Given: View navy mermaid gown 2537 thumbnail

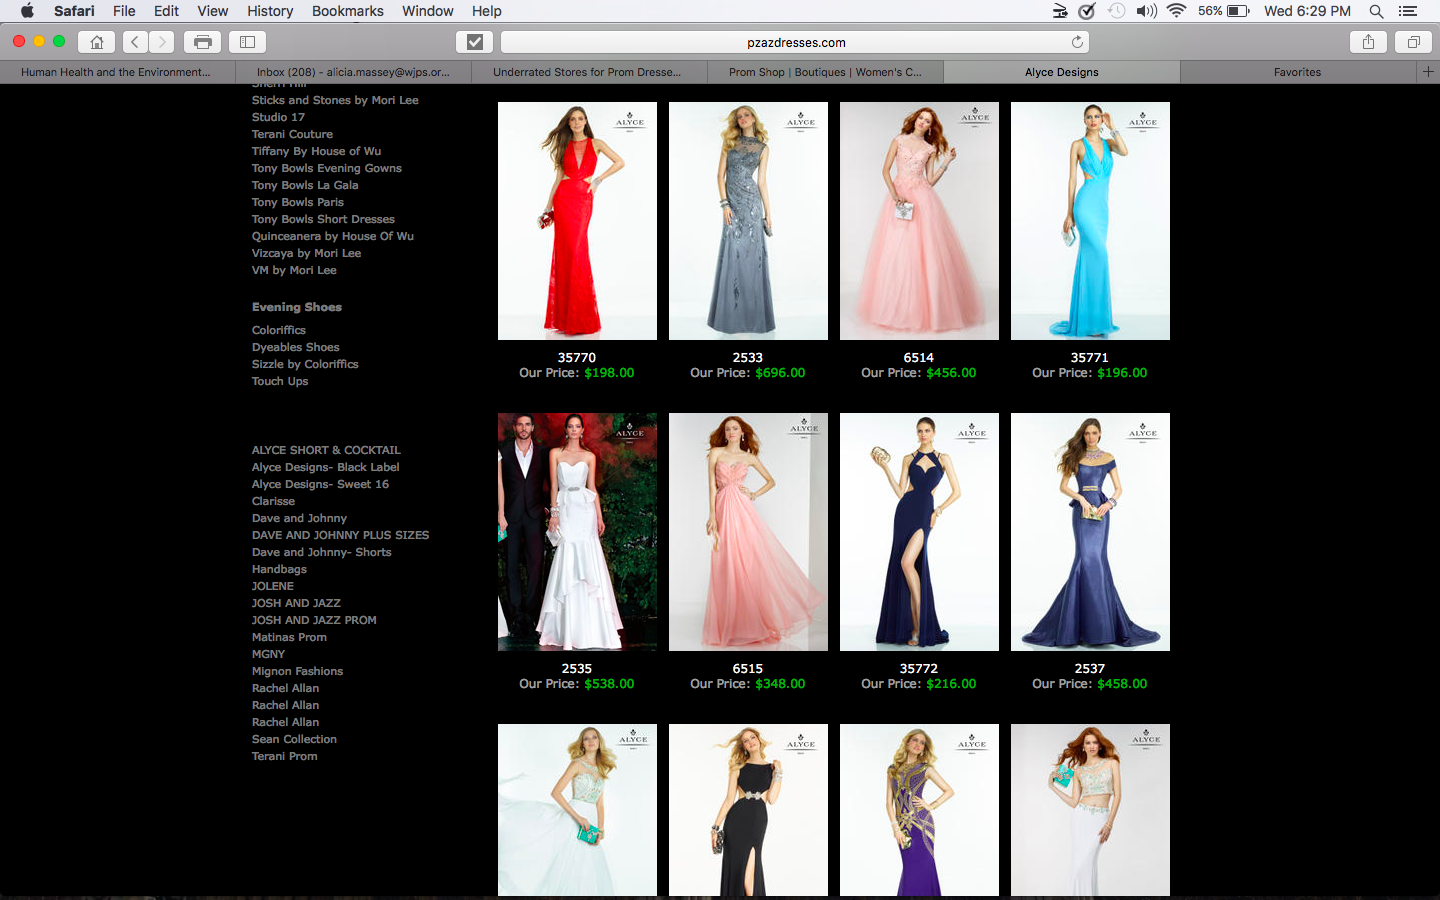Looking at the screenshot, I should coord(1090,532).
